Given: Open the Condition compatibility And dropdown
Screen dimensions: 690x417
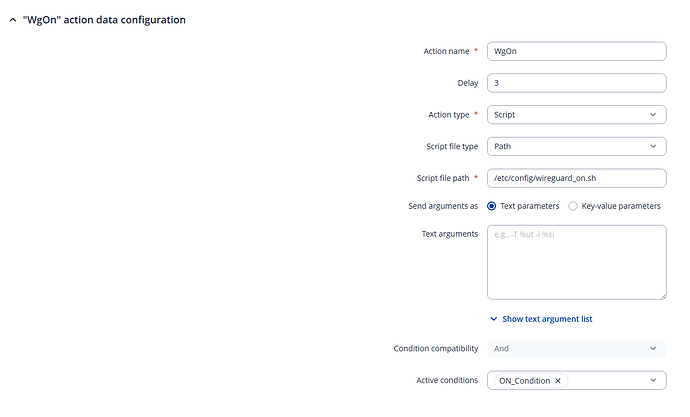Looking at the screenshot, I should coord(576,348).
